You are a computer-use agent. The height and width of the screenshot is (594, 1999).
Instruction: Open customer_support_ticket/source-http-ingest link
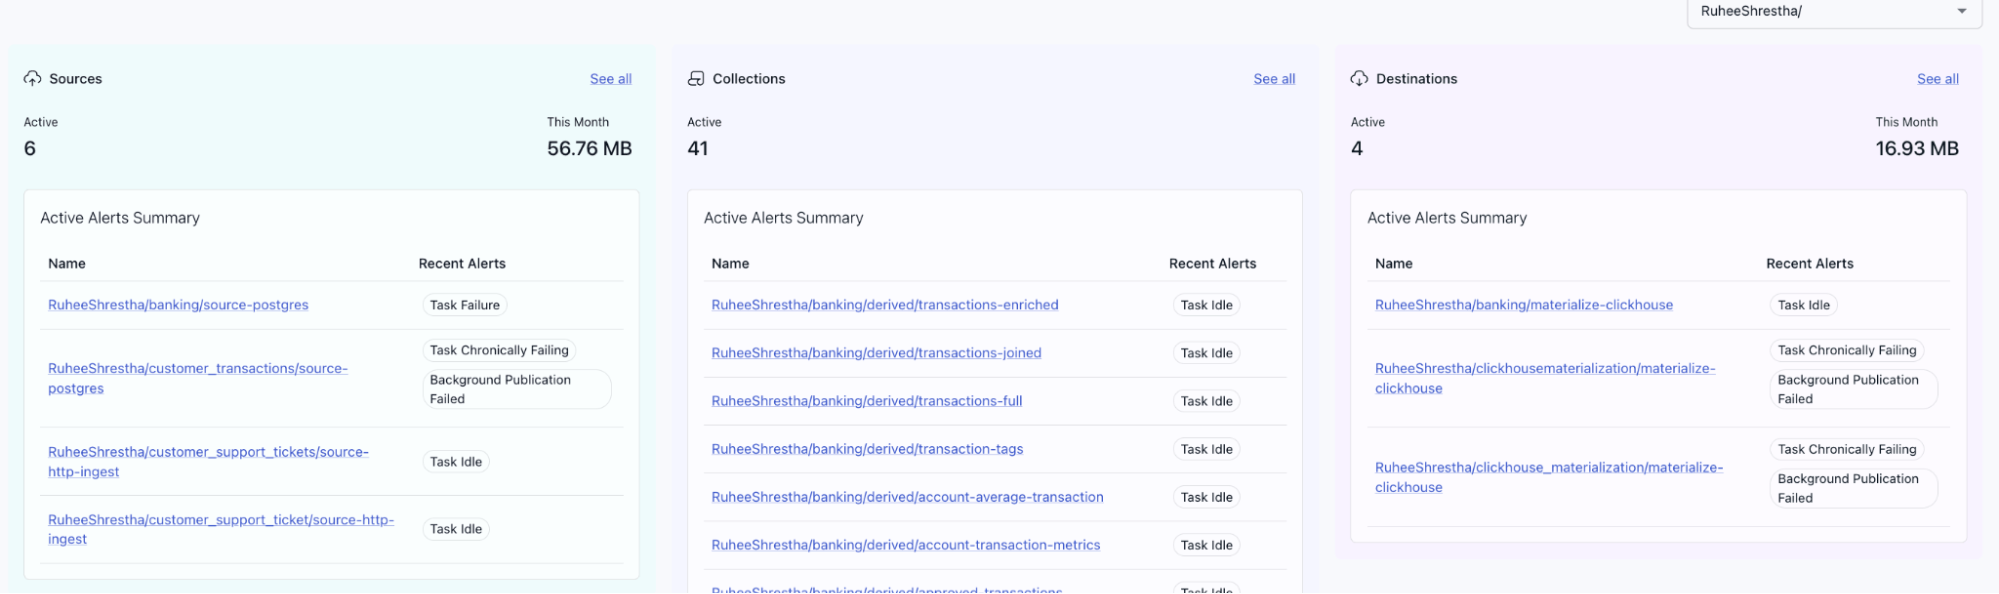click(221, 529)
